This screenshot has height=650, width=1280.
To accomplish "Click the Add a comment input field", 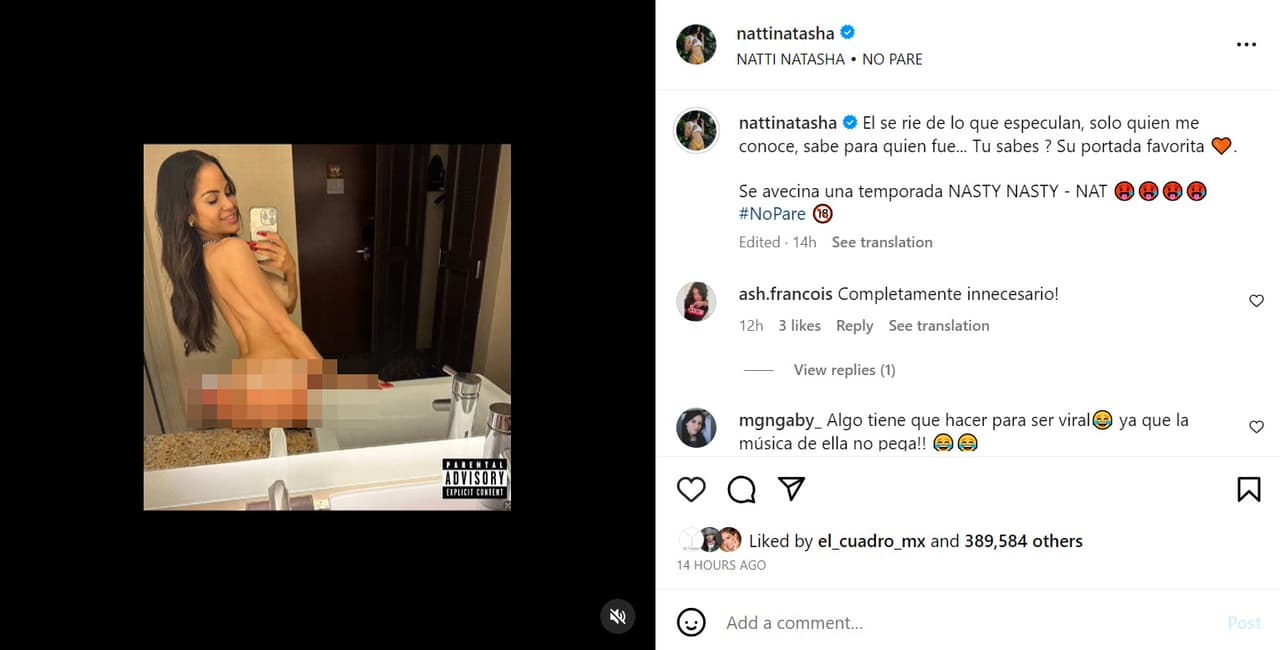I will (x=794, y=622).
